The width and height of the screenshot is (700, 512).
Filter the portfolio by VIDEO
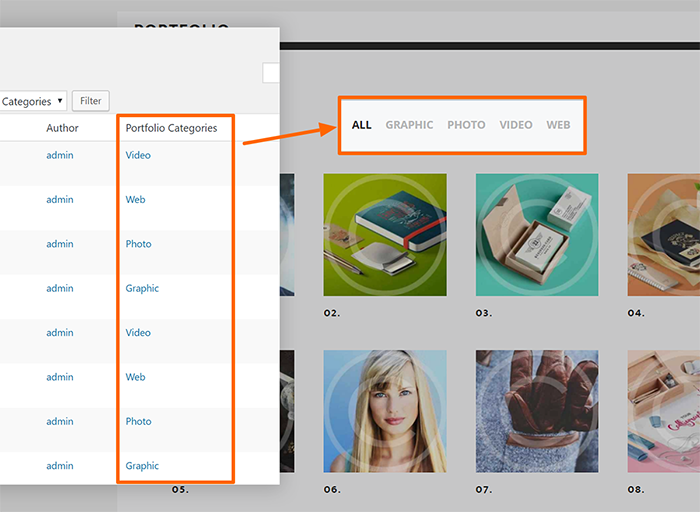tap(516, 125)
